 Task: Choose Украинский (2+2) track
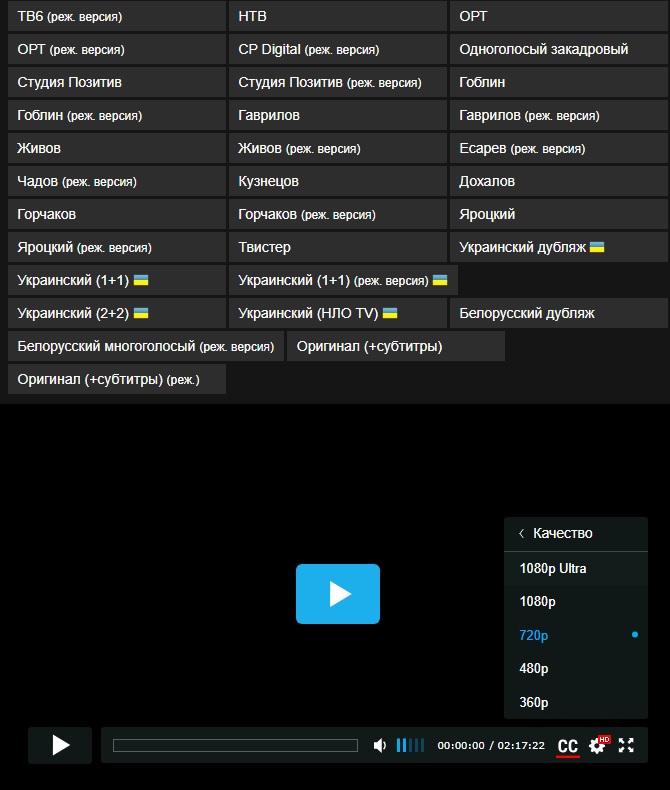(117, 313)
